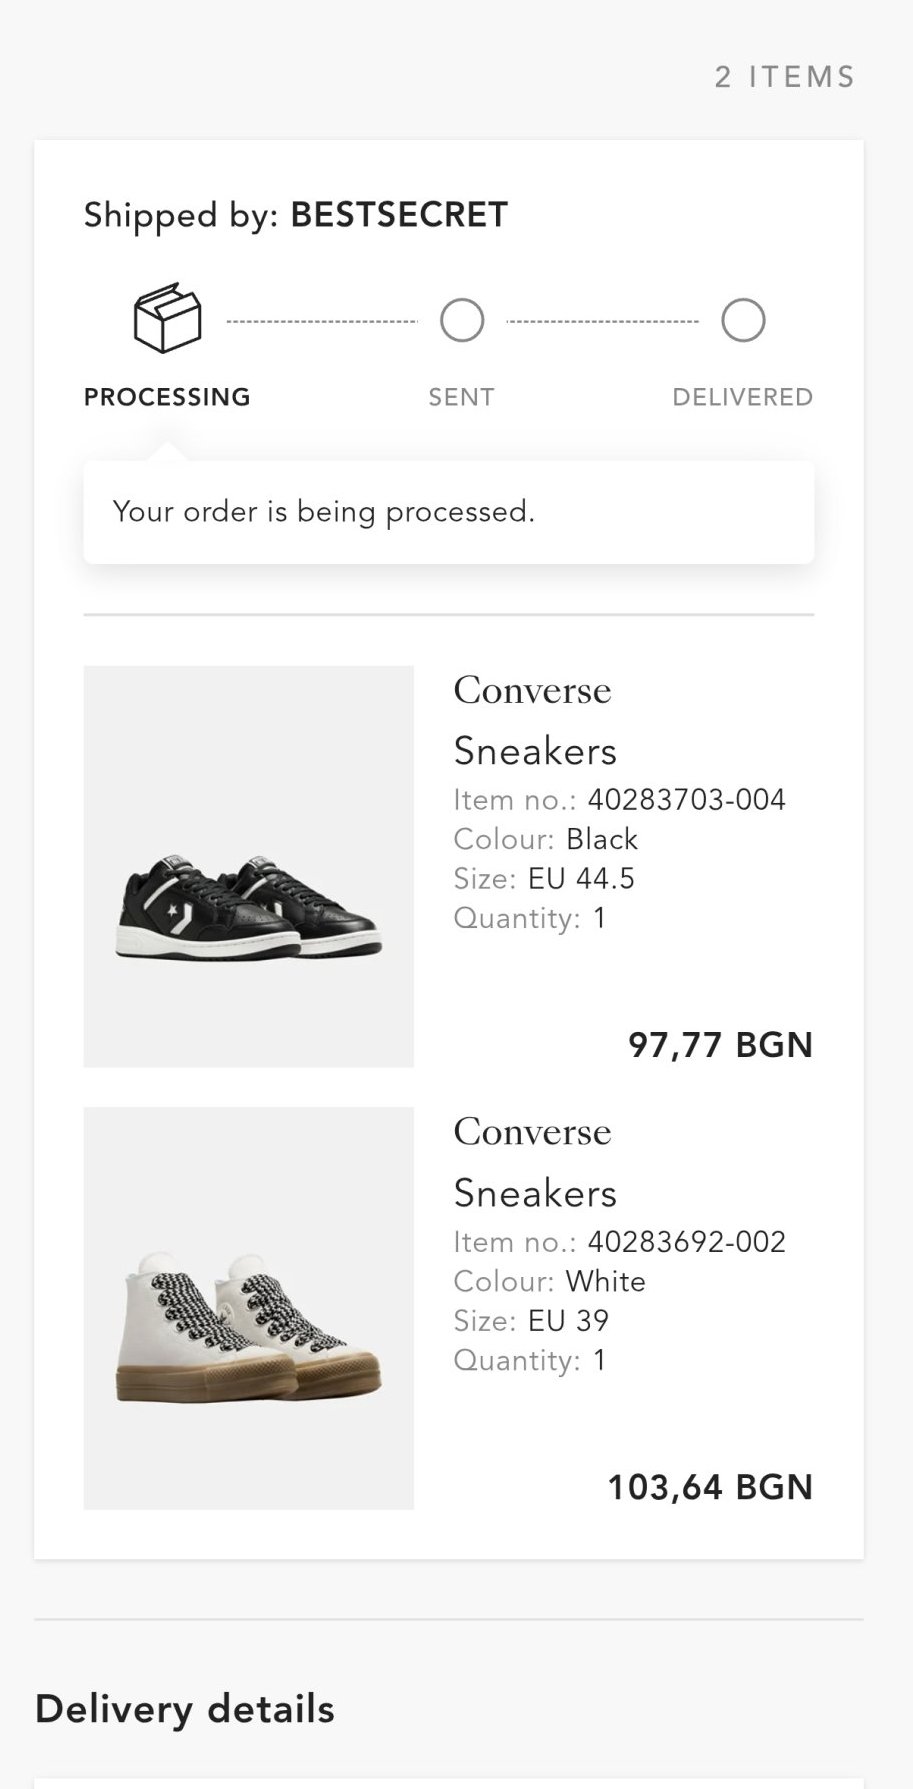
Task: Click the Delivery details heading
Action: click(x=185, y=1709)
